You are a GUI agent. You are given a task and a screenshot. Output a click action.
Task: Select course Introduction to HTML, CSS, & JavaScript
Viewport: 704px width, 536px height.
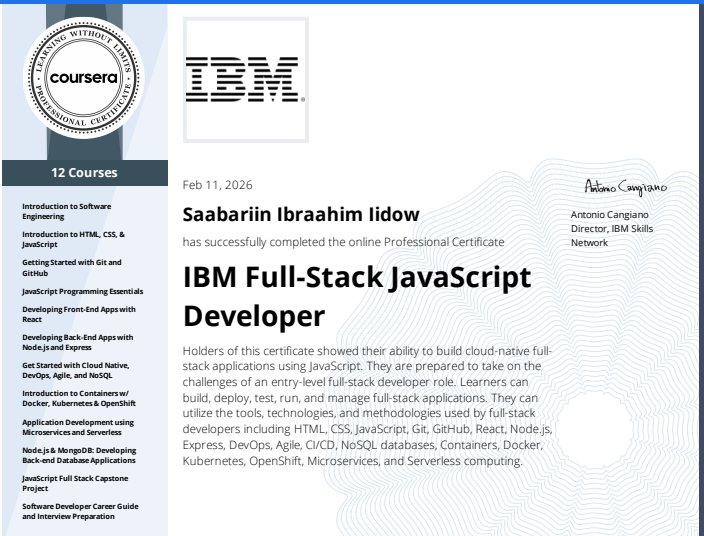tap(73, 239)
